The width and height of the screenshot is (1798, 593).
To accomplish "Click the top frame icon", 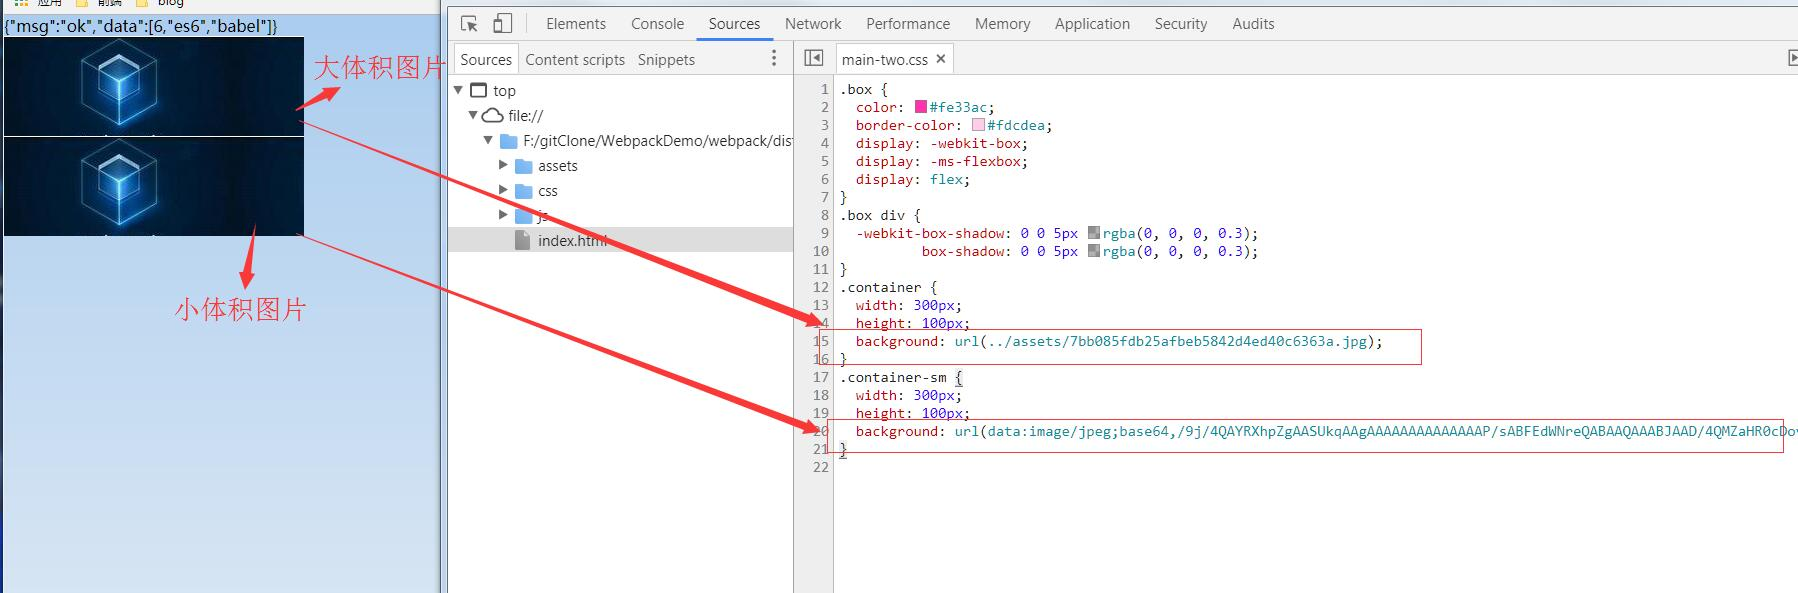I will (x=479, y=90).
